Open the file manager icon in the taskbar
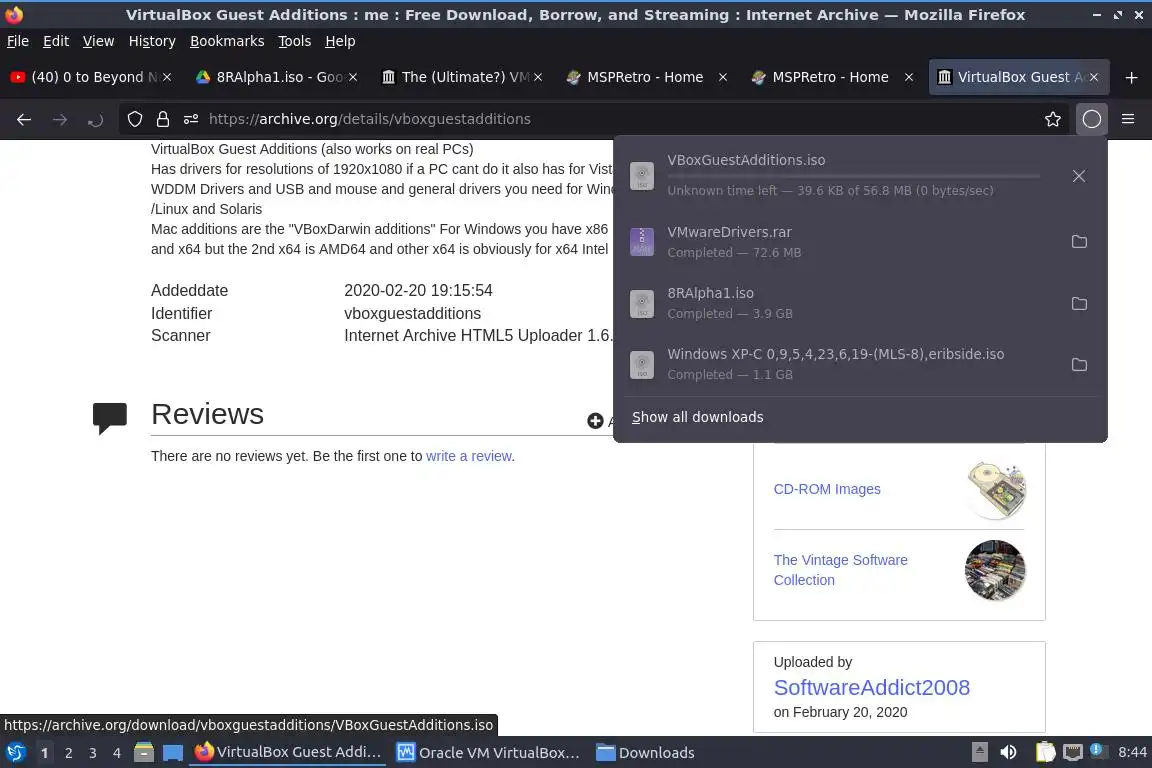The width and height of the screenshot is (1152, 768). (143, 752)
